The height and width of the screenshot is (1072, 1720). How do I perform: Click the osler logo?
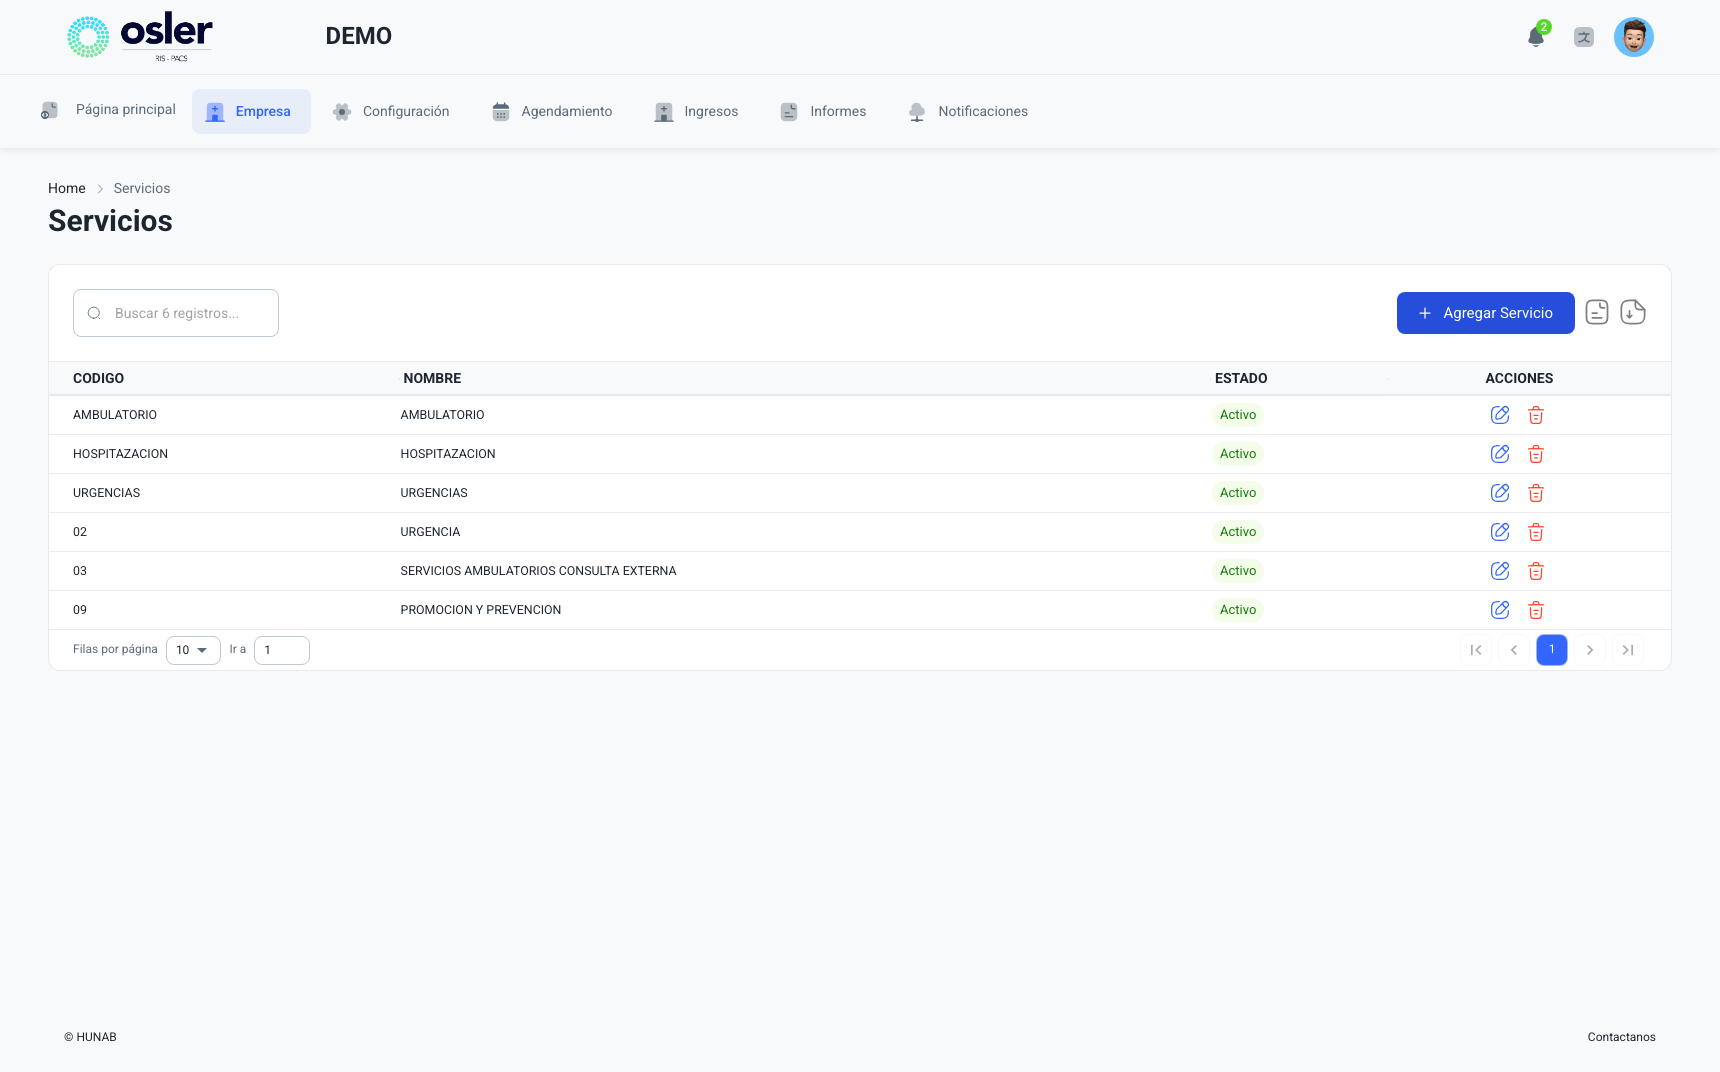click(140, 37)
